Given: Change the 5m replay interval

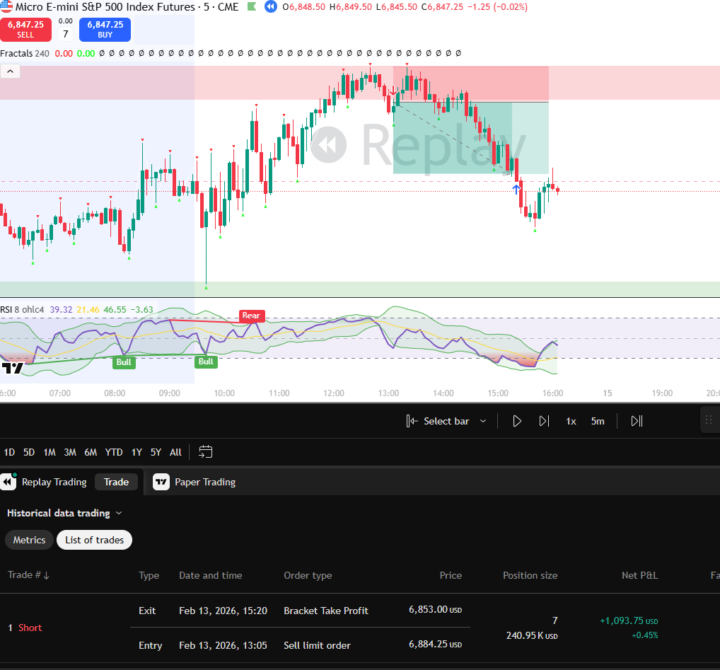Looking at the screenshot, I should (x=597, y=421).
